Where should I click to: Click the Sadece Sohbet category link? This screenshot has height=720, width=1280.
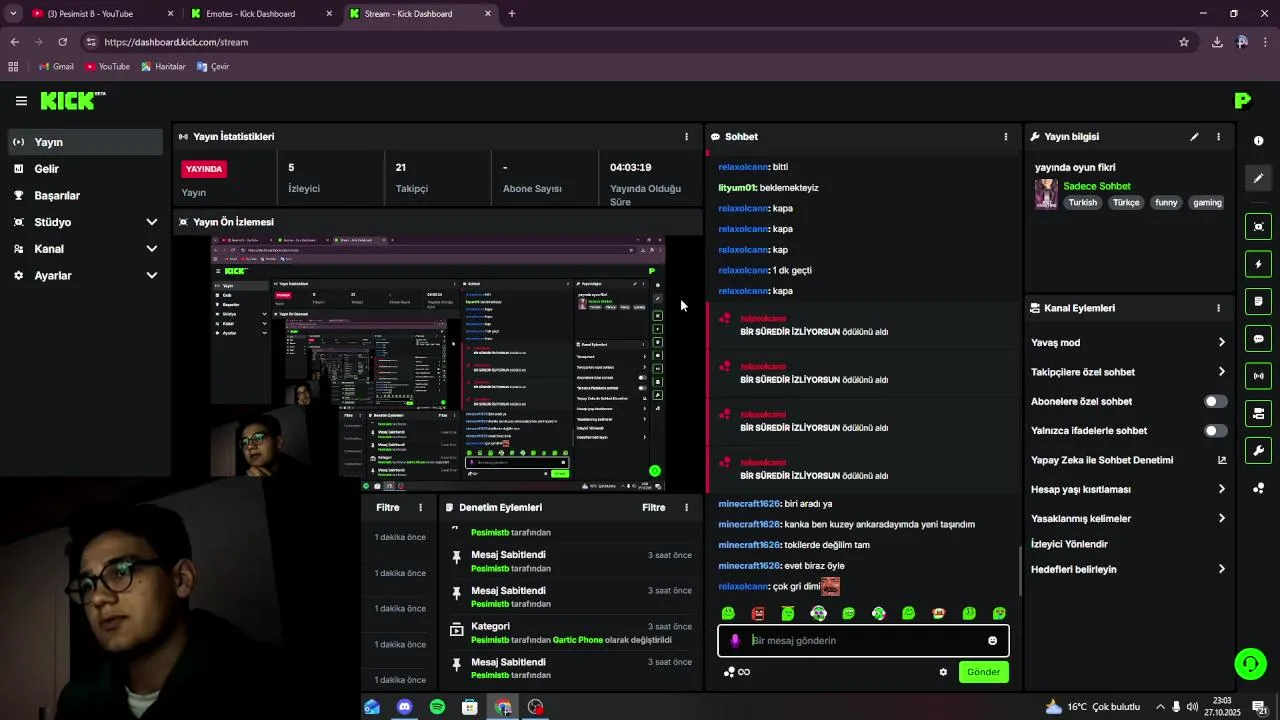[1096, 187]
